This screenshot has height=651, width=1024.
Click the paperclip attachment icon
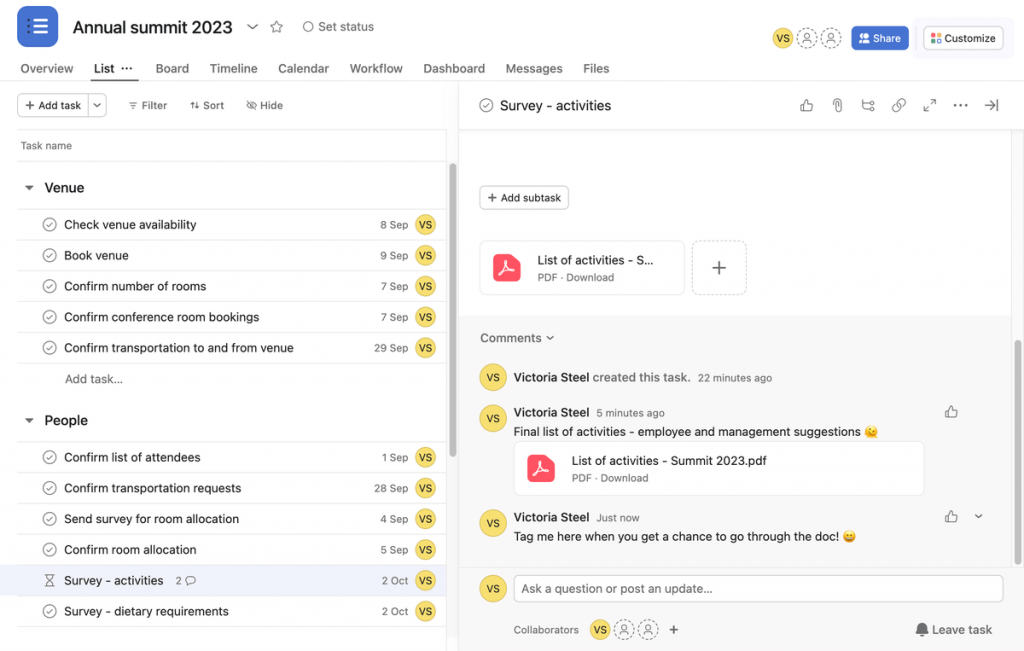pos(837,105)
